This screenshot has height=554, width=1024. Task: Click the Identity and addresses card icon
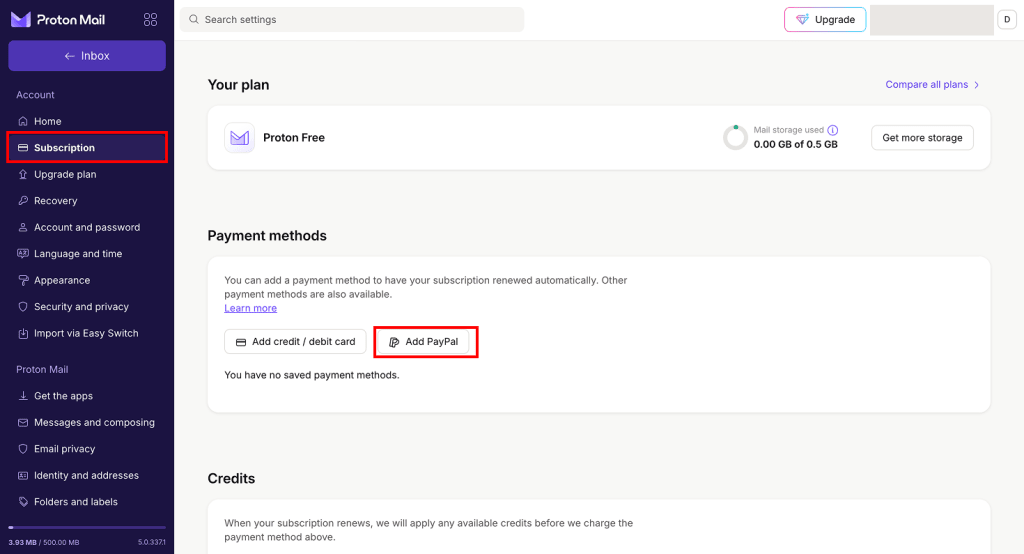pos(23,476)
